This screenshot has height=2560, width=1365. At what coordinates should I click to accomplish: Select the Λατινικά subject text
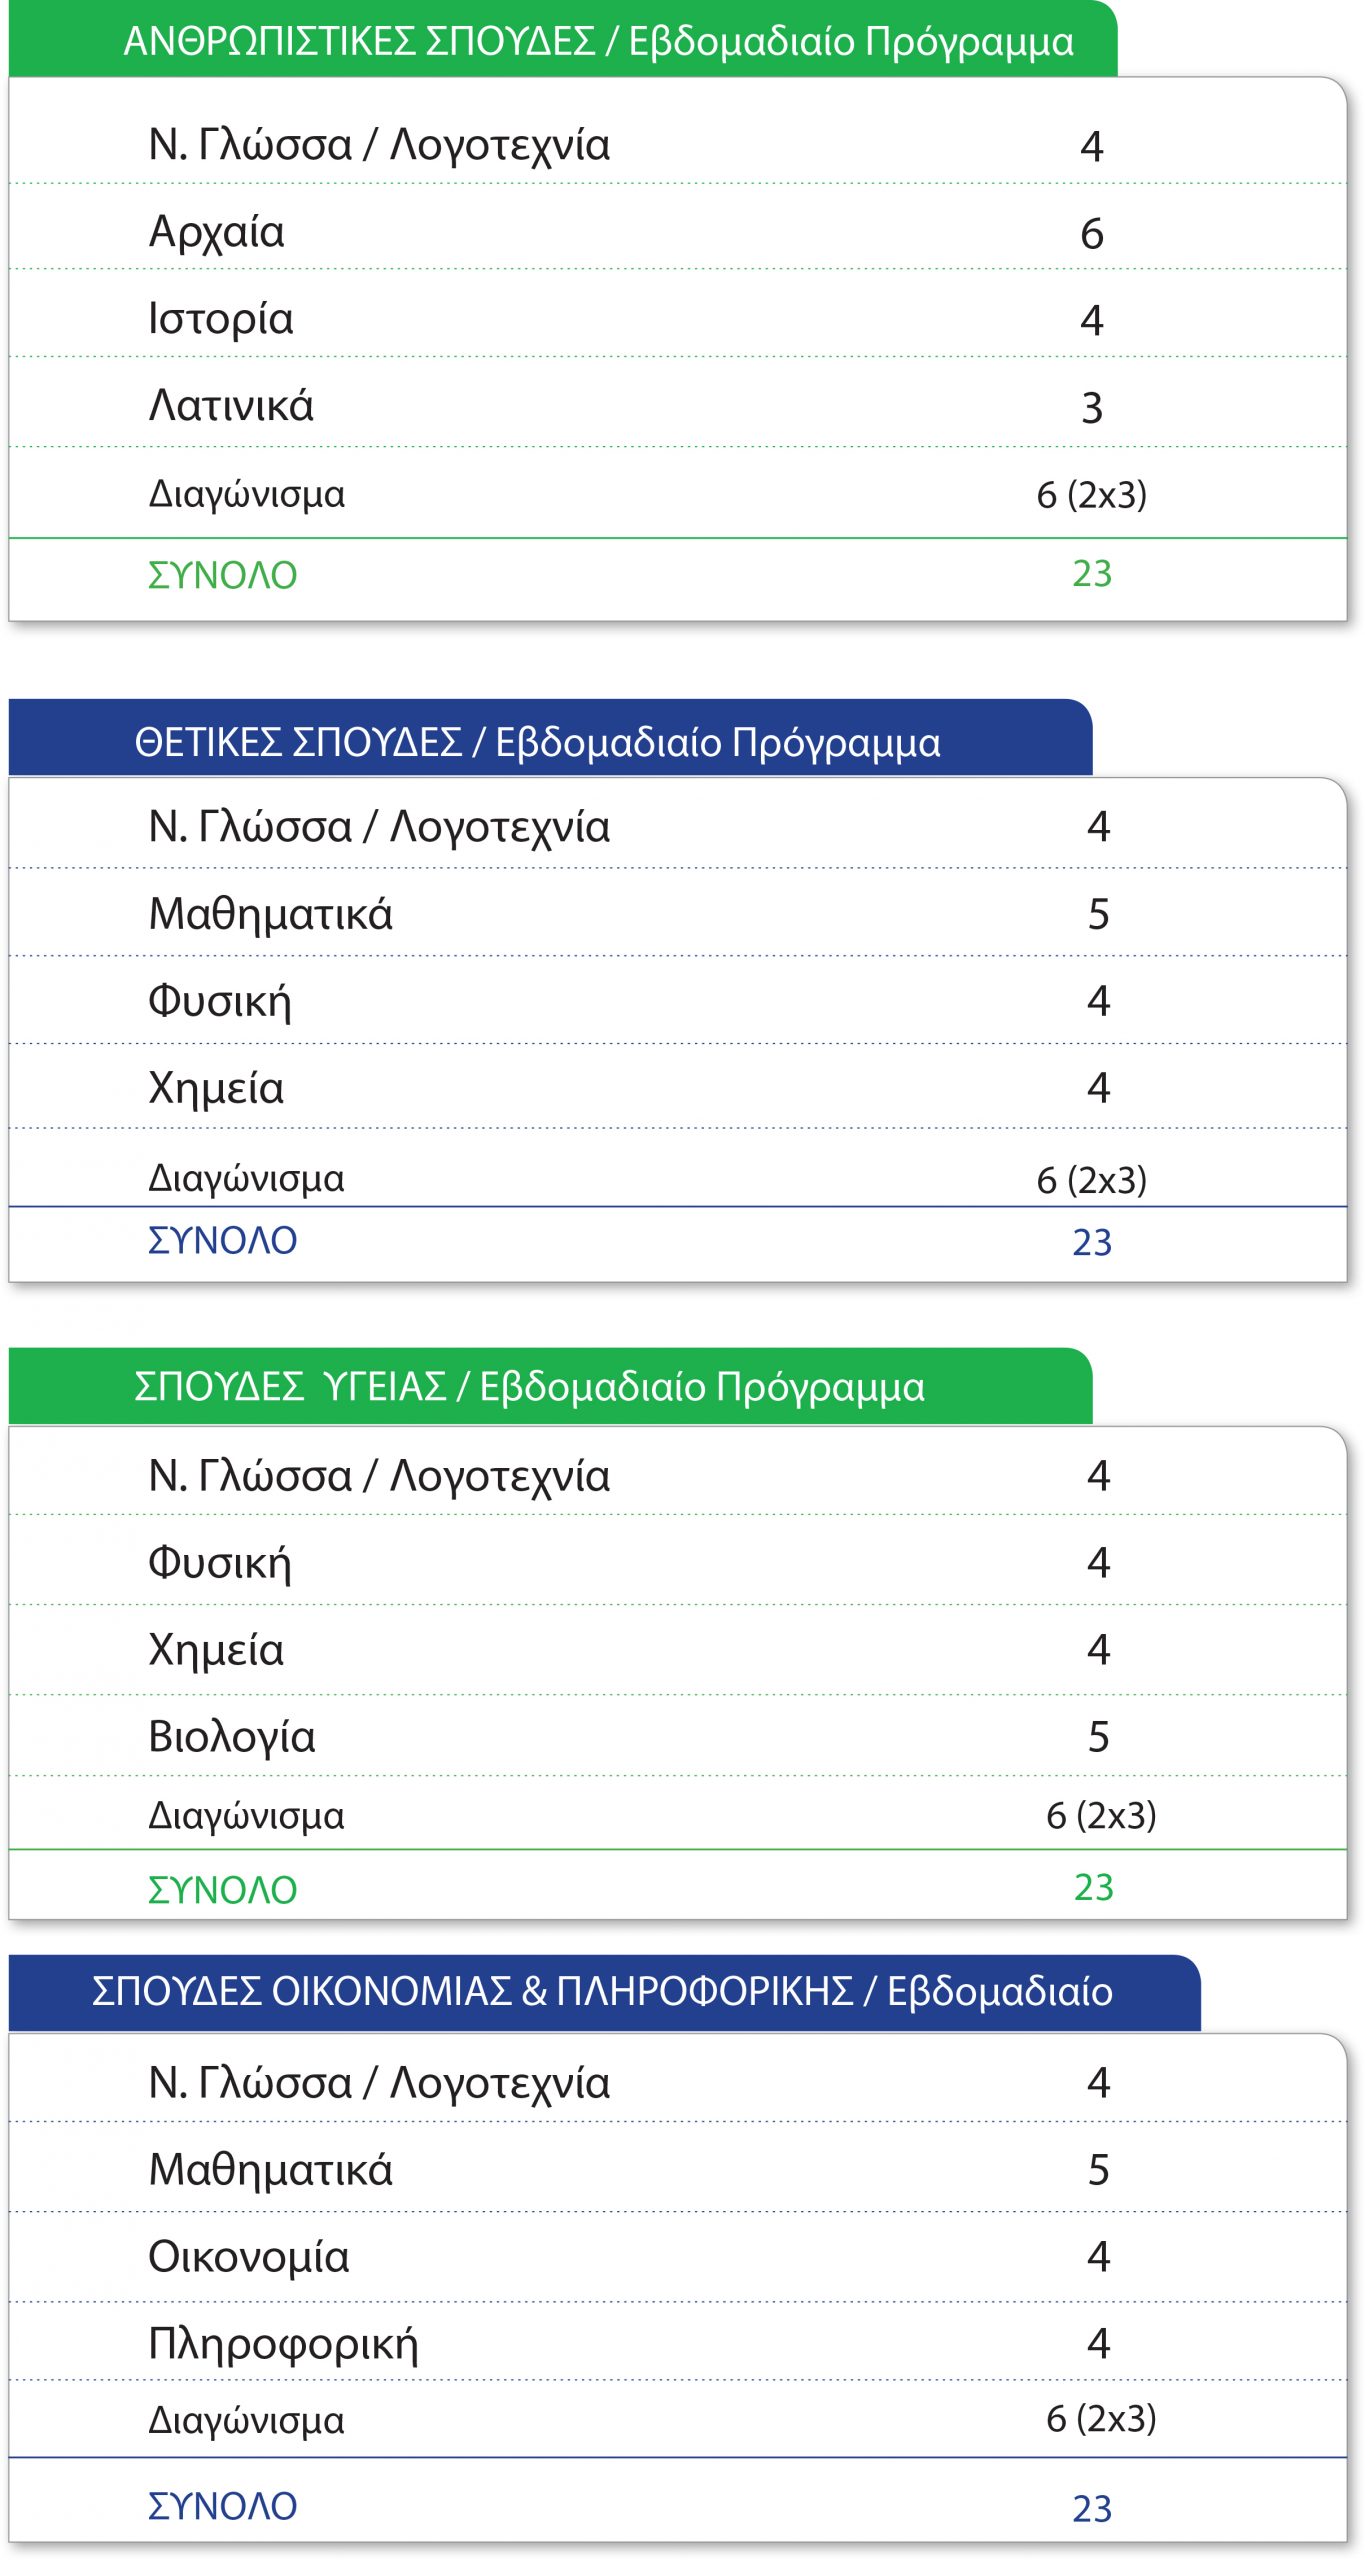pyautogui.click(x=231, y=406)
